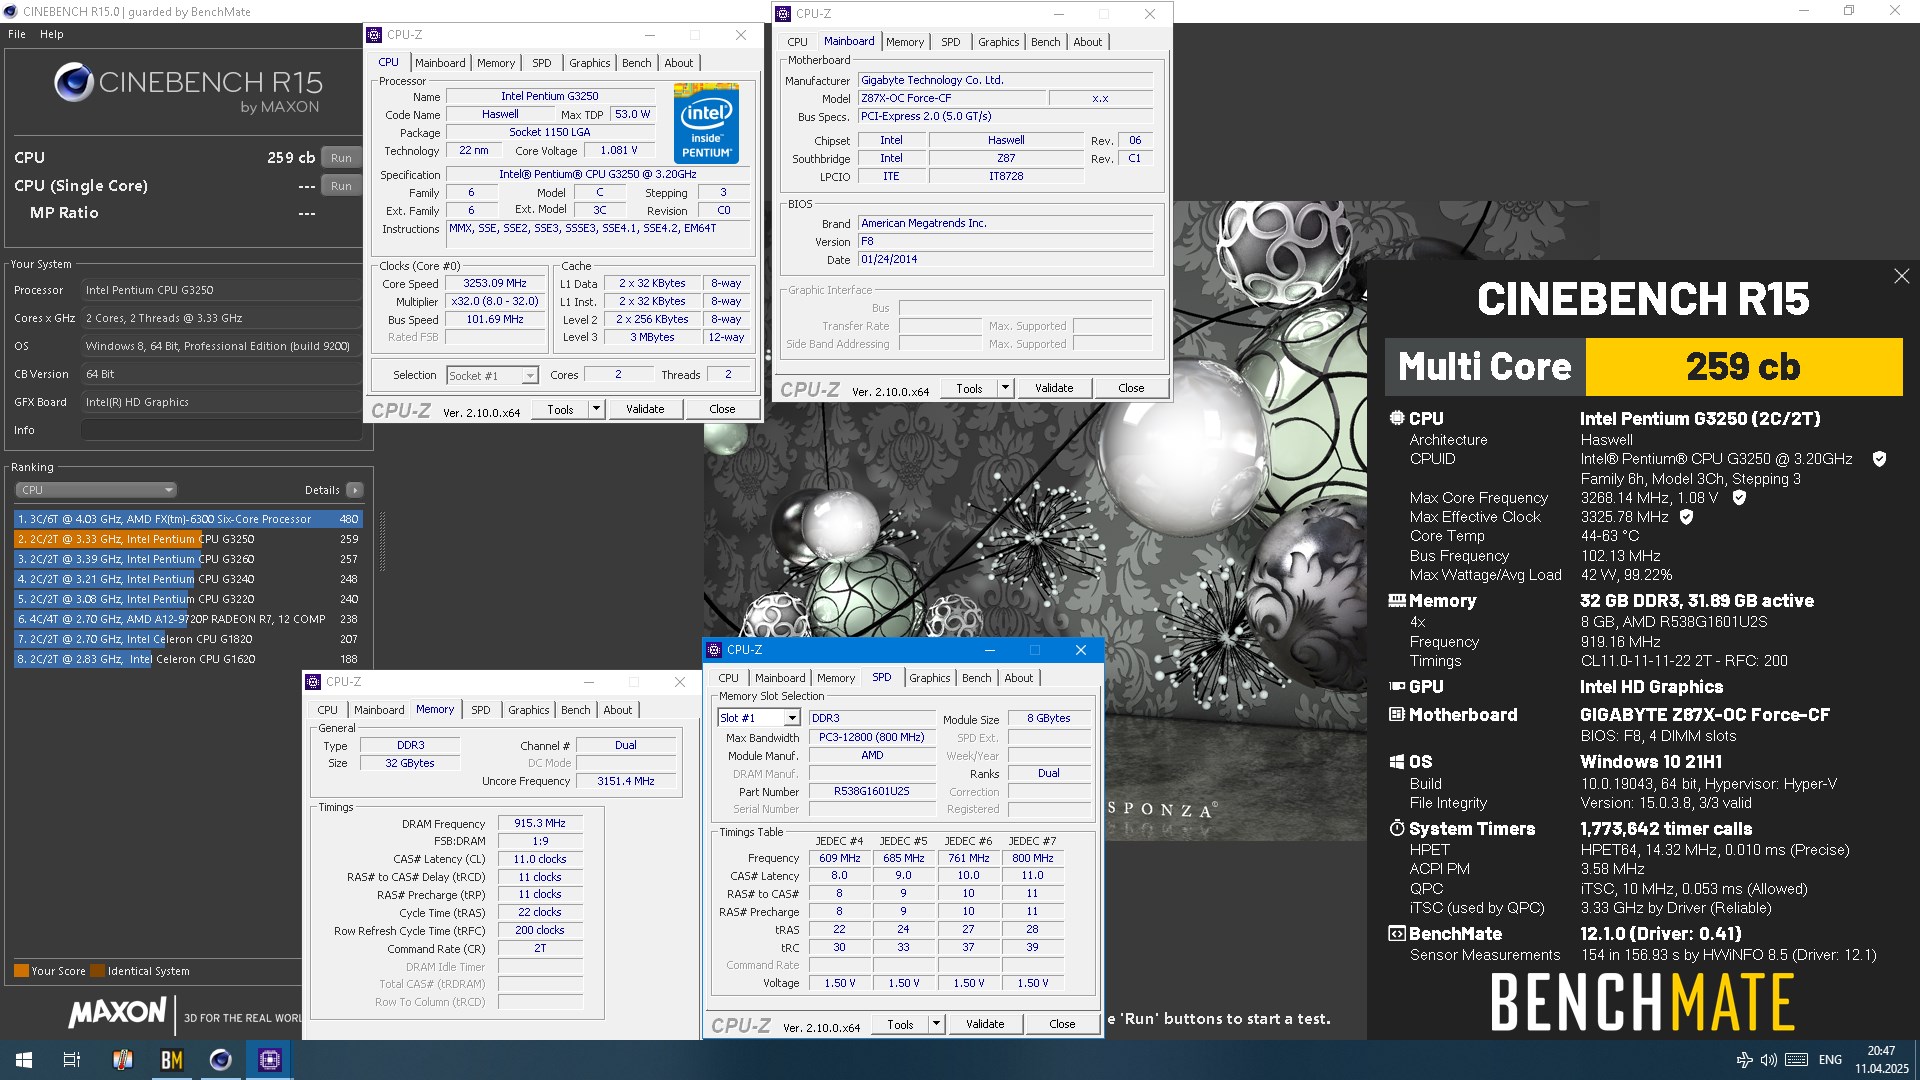Open CPU tab in Memory window
This screenshot has height=1080, width=1920.
pyautogui.click(x=328, y=710)
